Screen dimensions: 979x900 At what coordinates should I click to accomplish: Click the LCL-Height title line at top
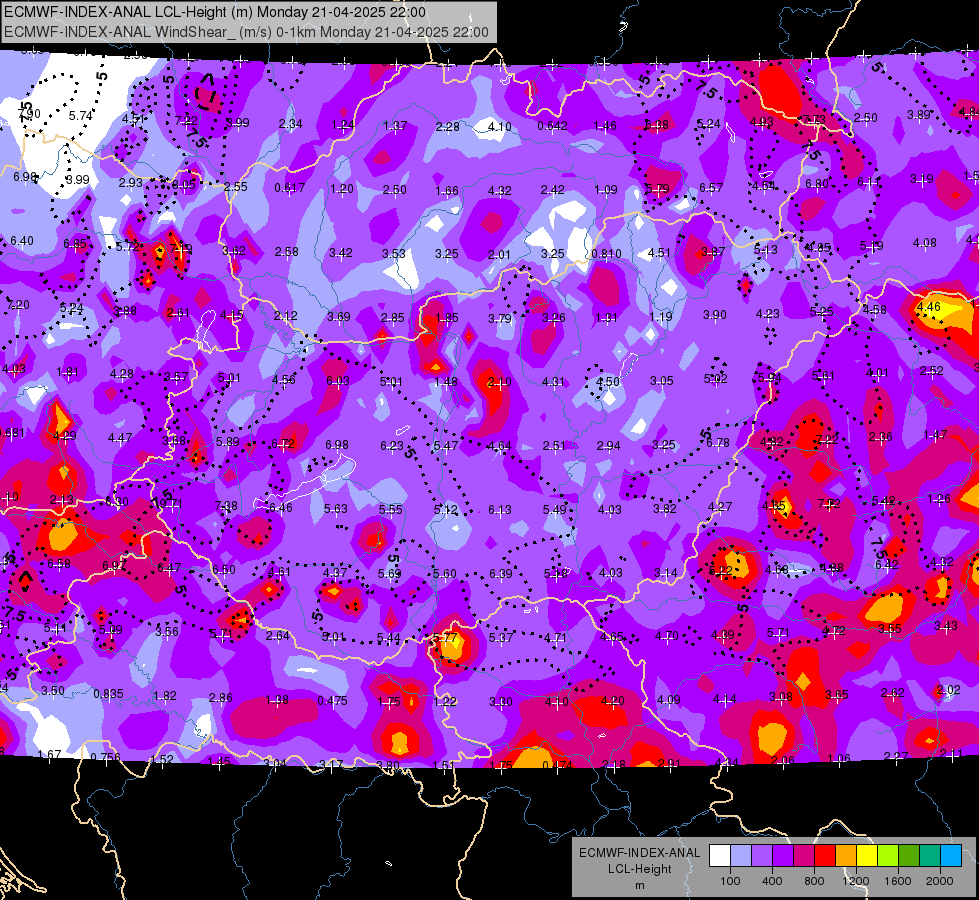[215, 12]
